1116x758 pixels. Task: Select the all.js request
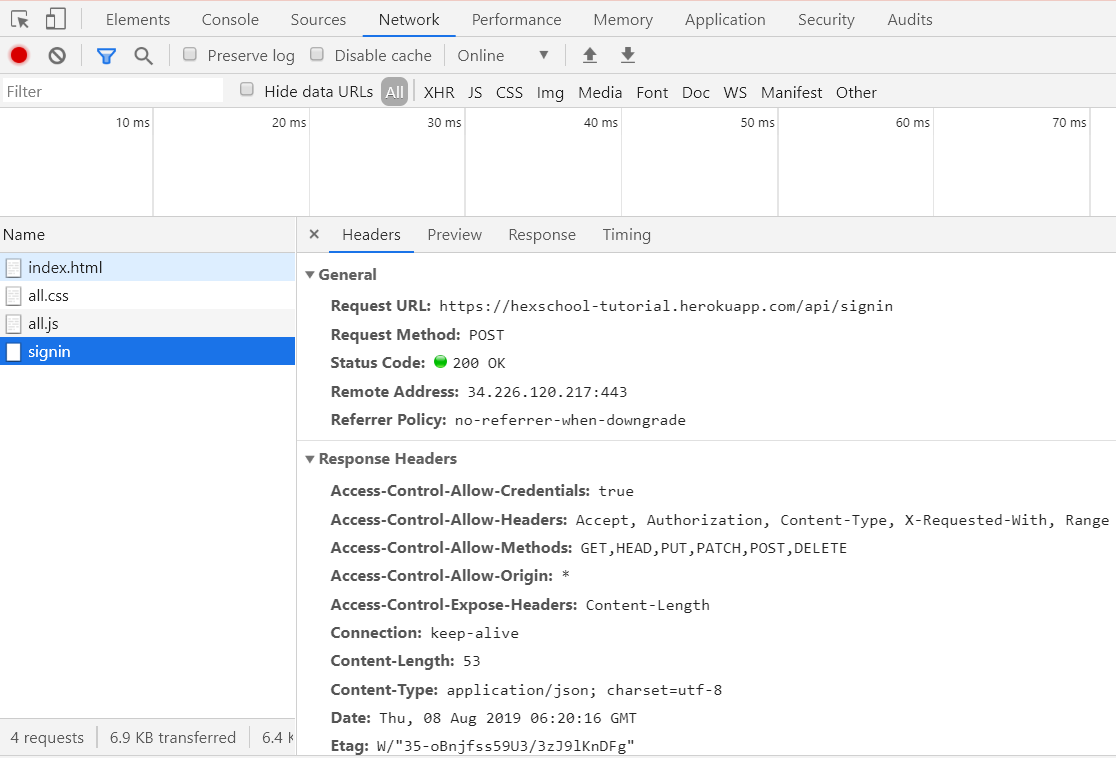[x=44, y=324]
